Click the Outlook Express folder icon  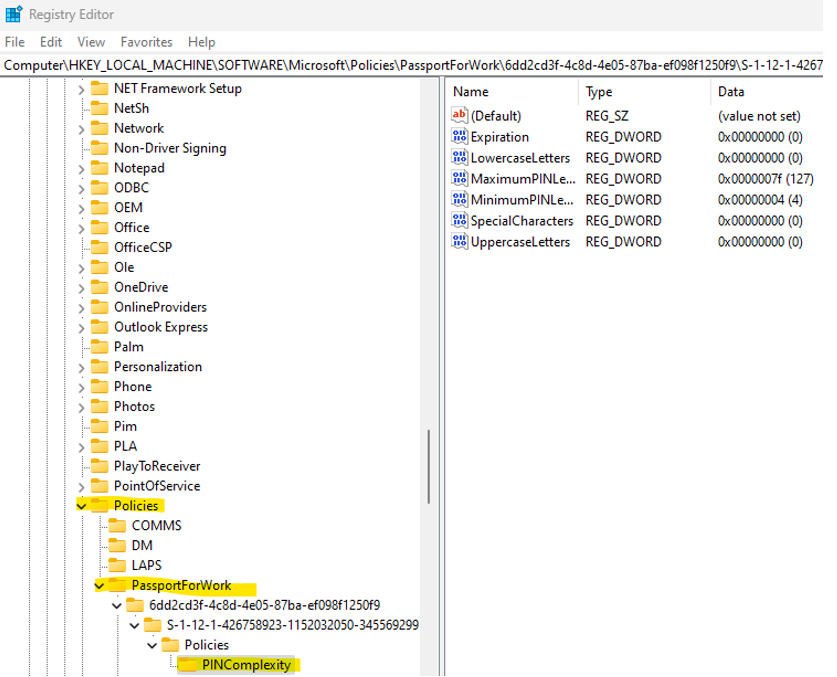[x=99, y=327]
